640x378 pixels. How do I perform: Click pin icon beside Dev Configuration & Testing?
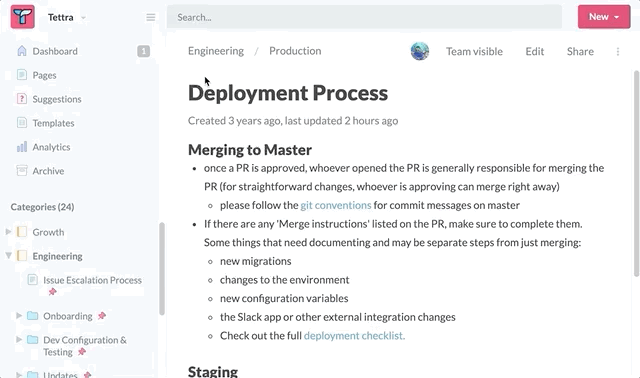(x=82, y=351)
